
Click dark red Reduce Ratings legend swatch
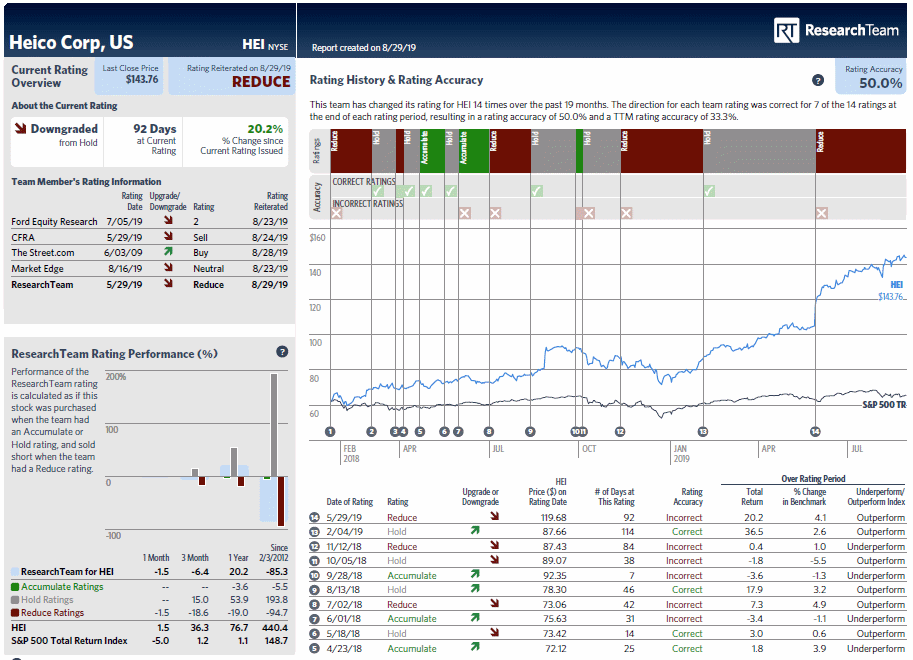coord(15,613)
